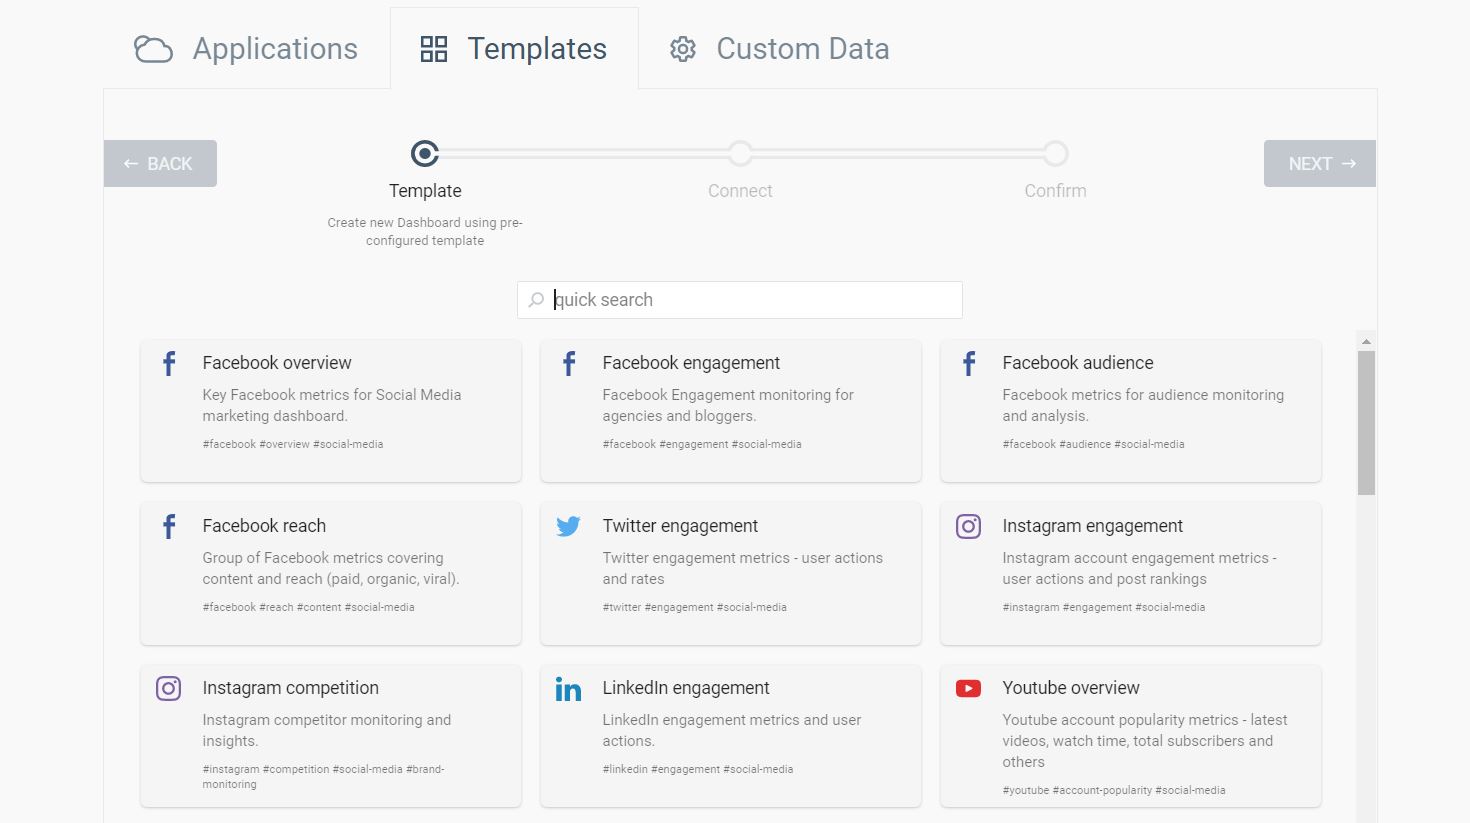Choose the Facebook overview template title
The image size is (1470, 823).
coord(277,363)
